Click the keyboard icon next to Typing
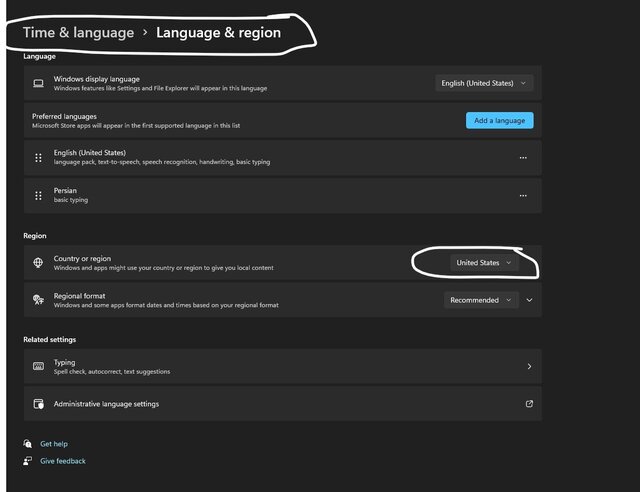This screenshot has width=640, height=492. tap(38, 367)
